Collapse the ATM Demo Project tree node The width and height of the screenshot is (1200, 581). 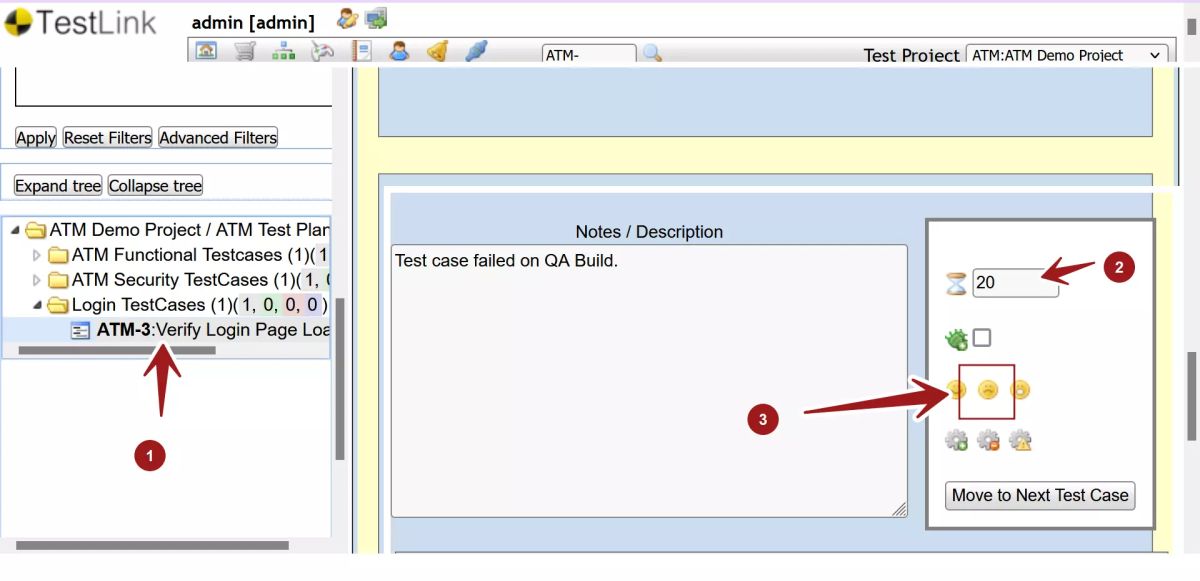click(15, 231)
